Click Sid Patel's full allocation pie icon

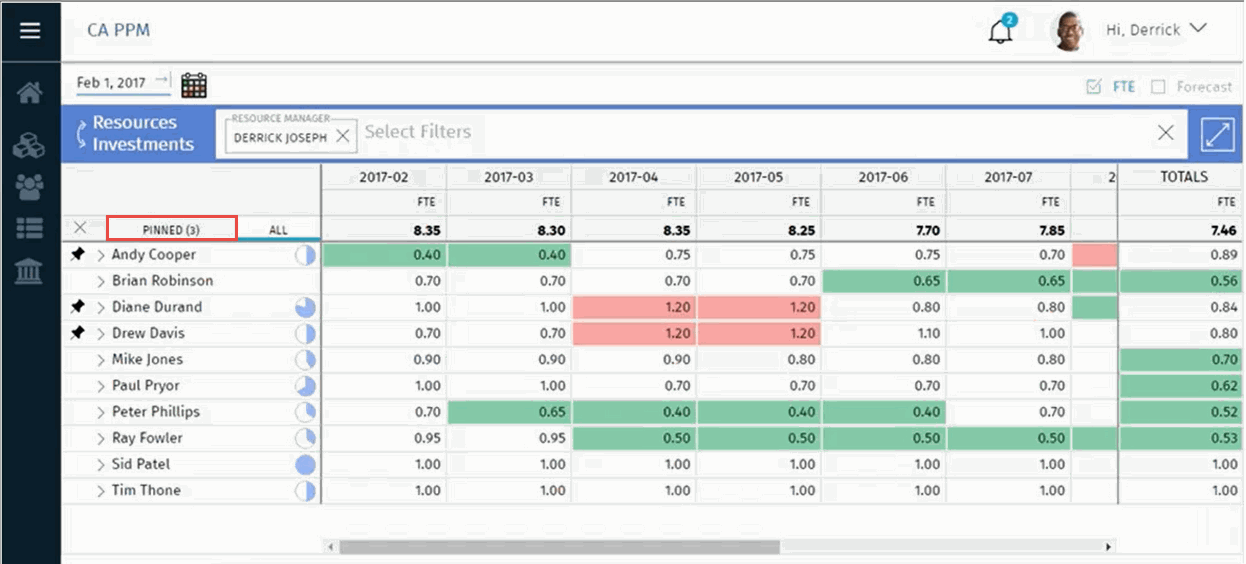(x=305, y=464)
